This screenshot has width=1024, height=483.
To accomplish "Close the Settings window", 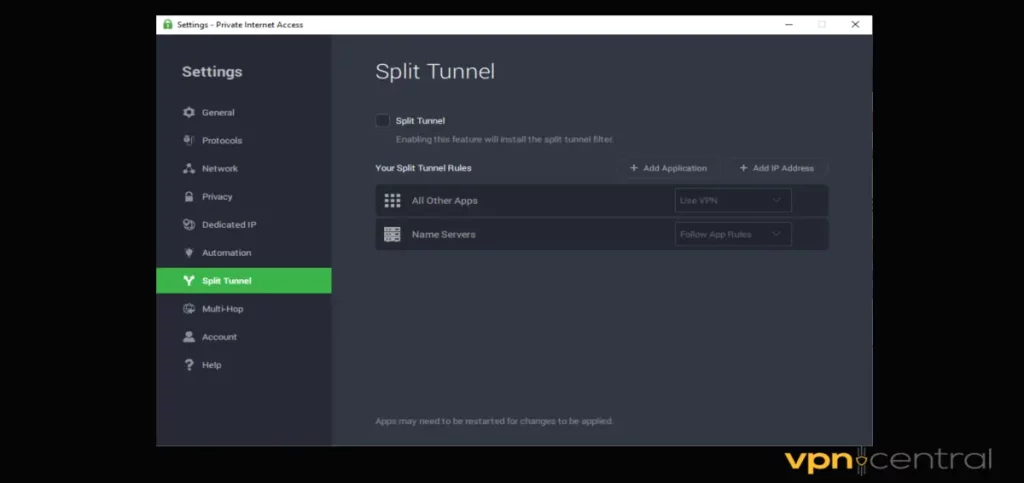I will point(855,25).
